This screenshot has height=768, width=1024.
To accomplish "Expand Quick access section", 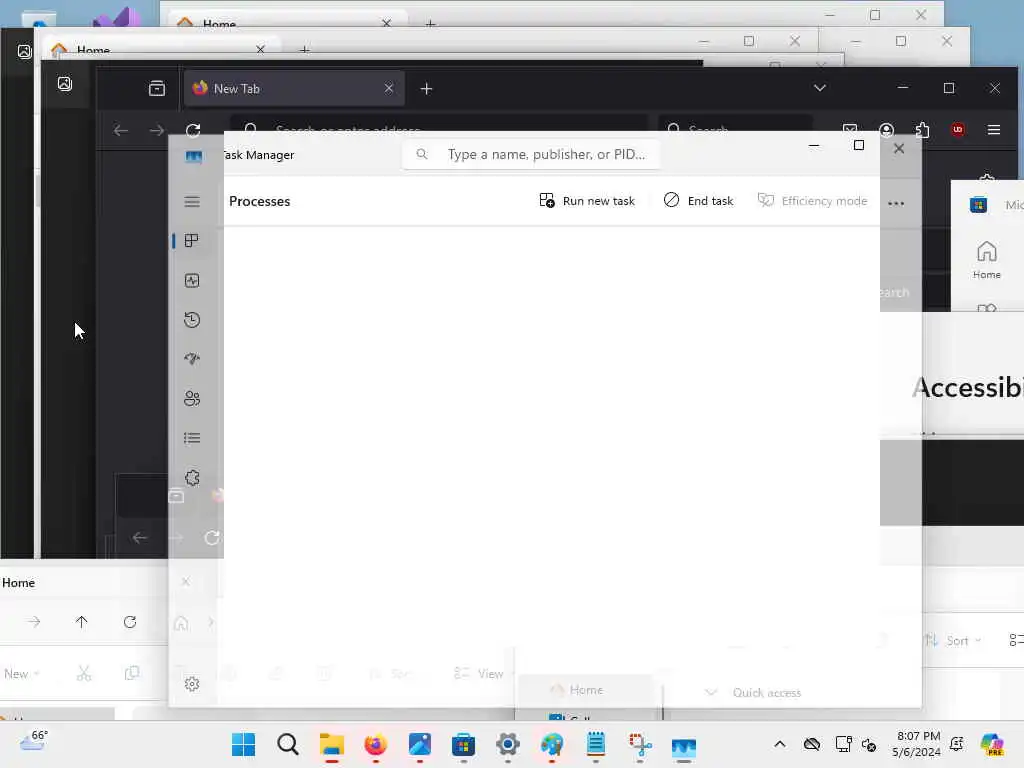I will tap(711, 692).
